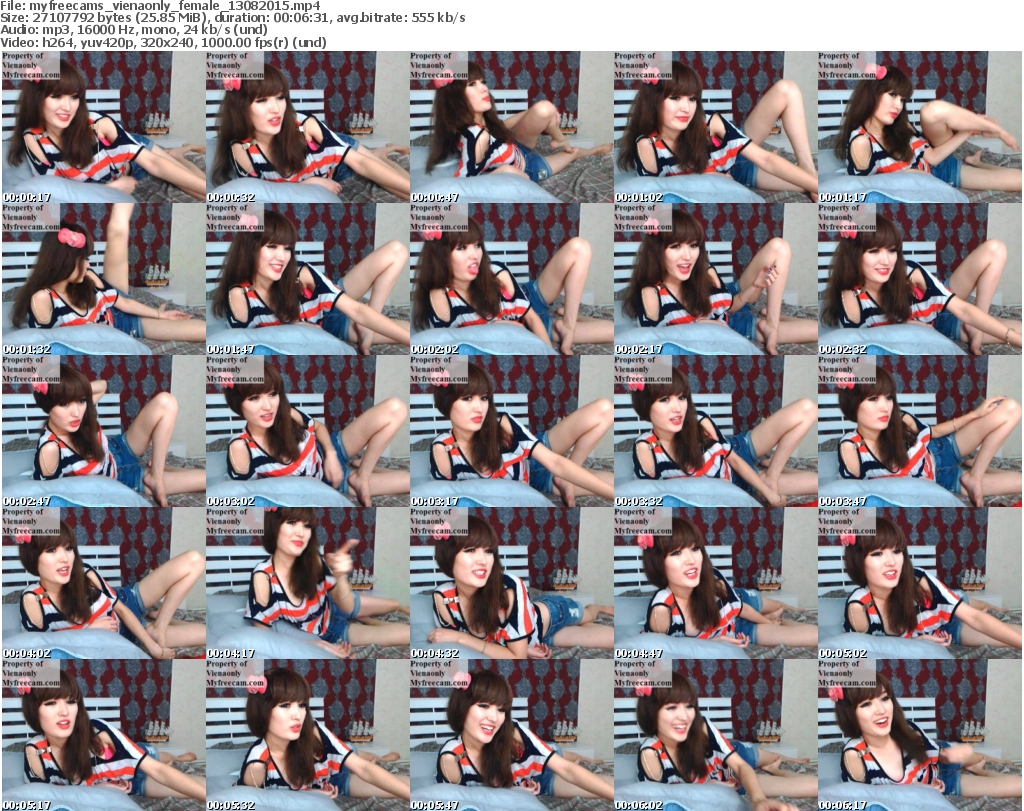1024x811 pixels.
Task: Select the thumbnail stamped 00:04:32
Action: tap(511, 583)
